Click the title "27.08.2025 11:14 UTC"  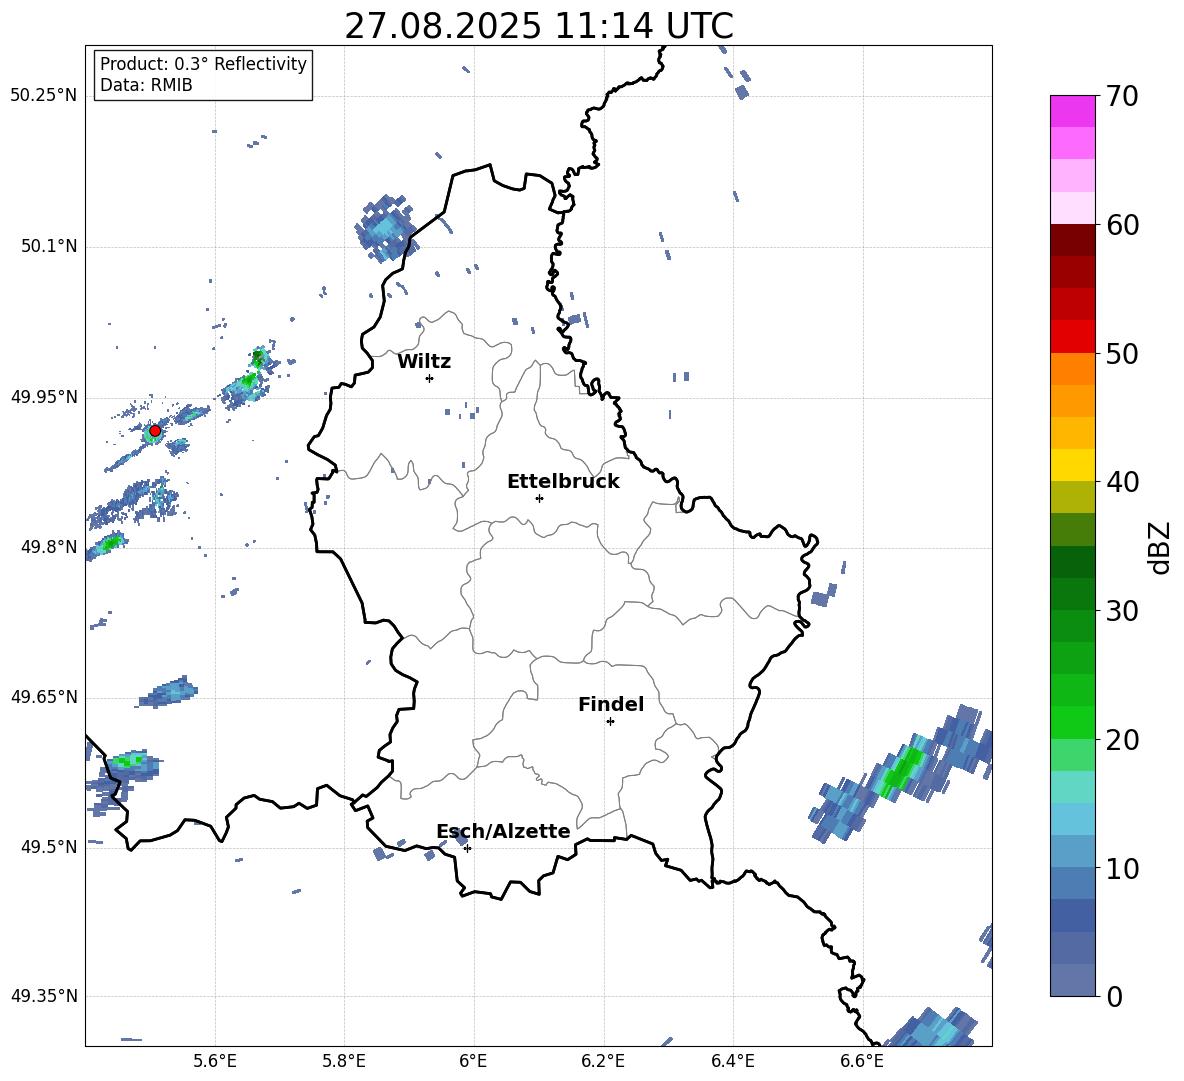point(539,26)
